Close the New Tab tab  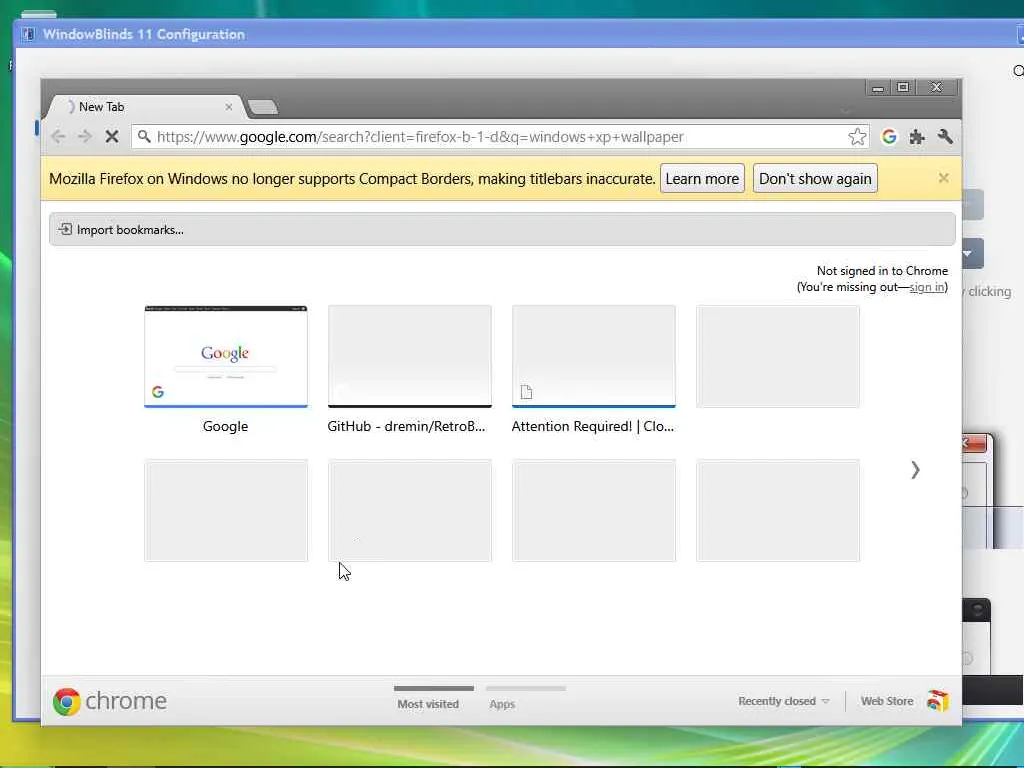[x=229, y=106]
